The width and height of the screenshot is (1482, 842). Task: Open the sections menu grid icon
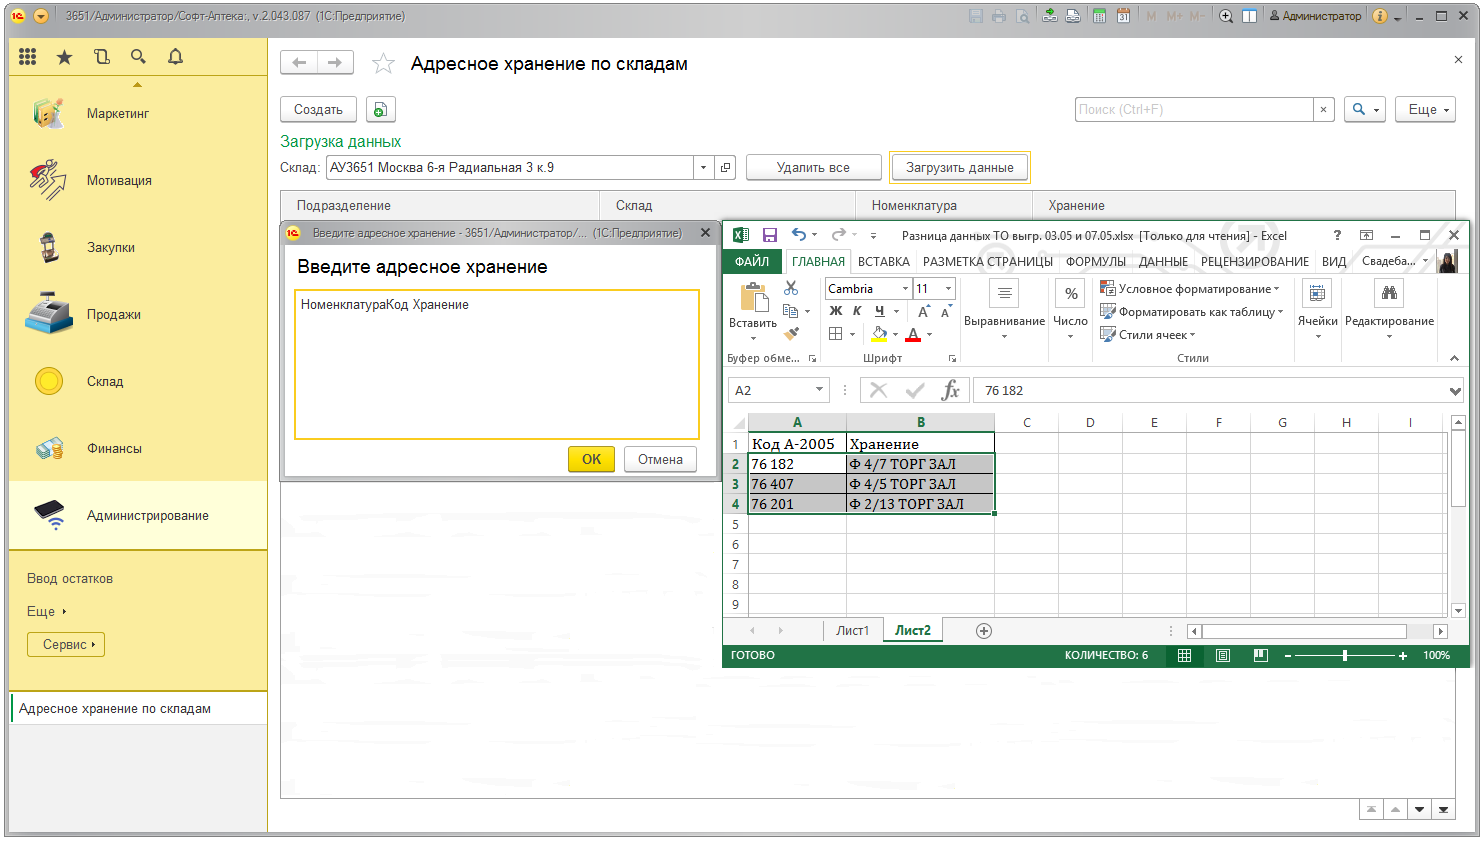28,57
